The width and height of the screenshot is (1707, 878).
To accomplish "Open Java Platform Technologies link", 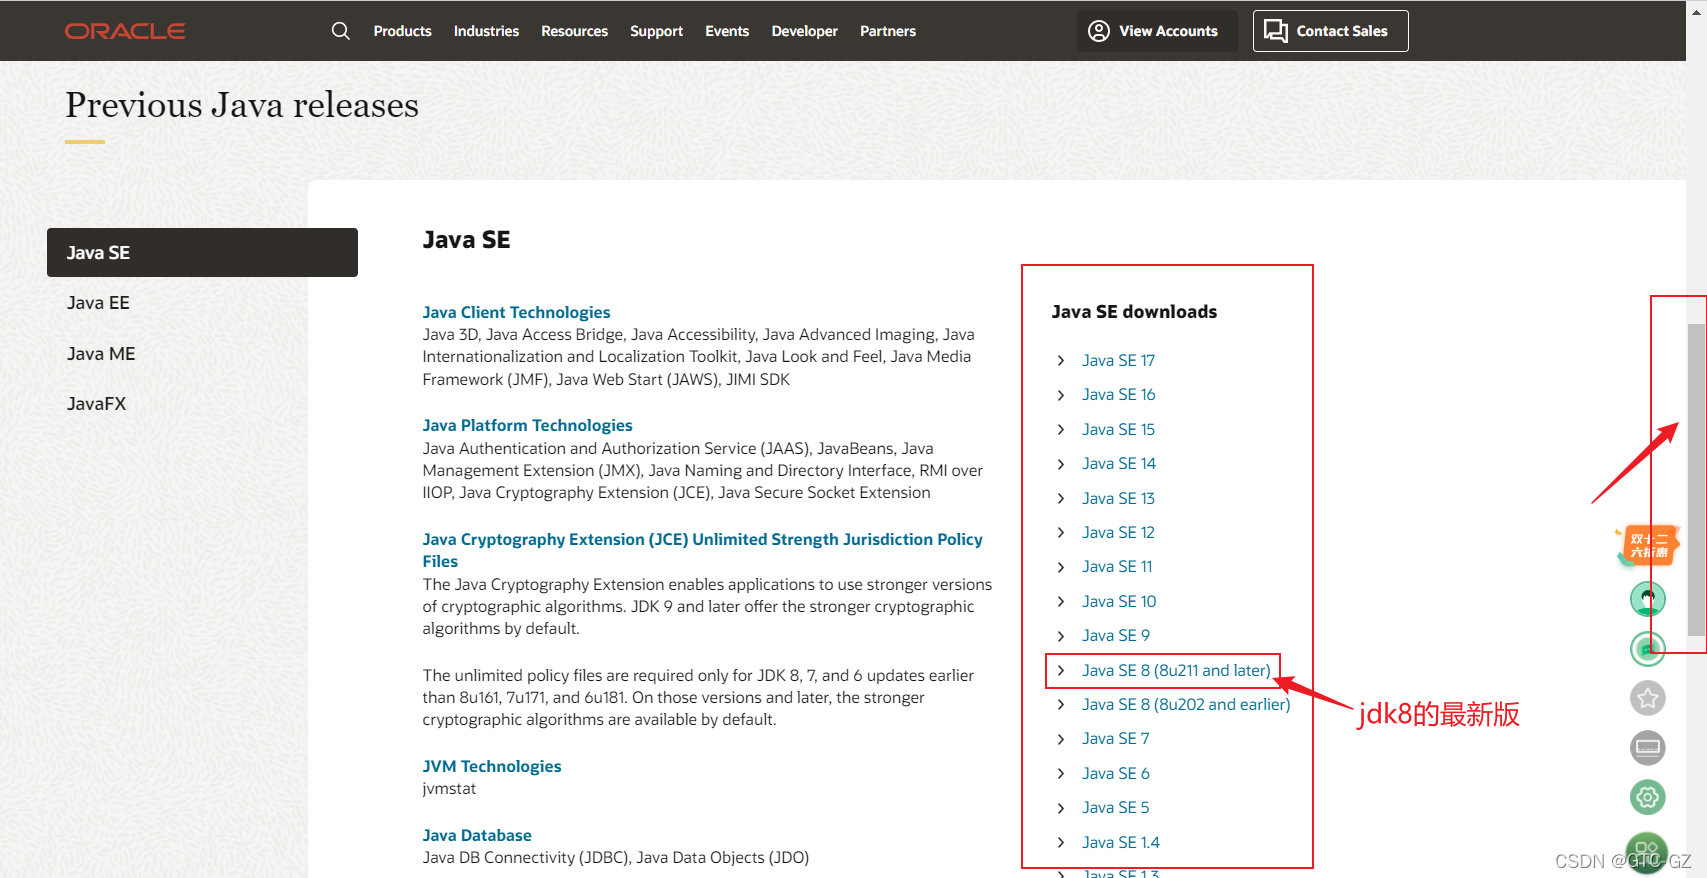I will coord(527,426).
